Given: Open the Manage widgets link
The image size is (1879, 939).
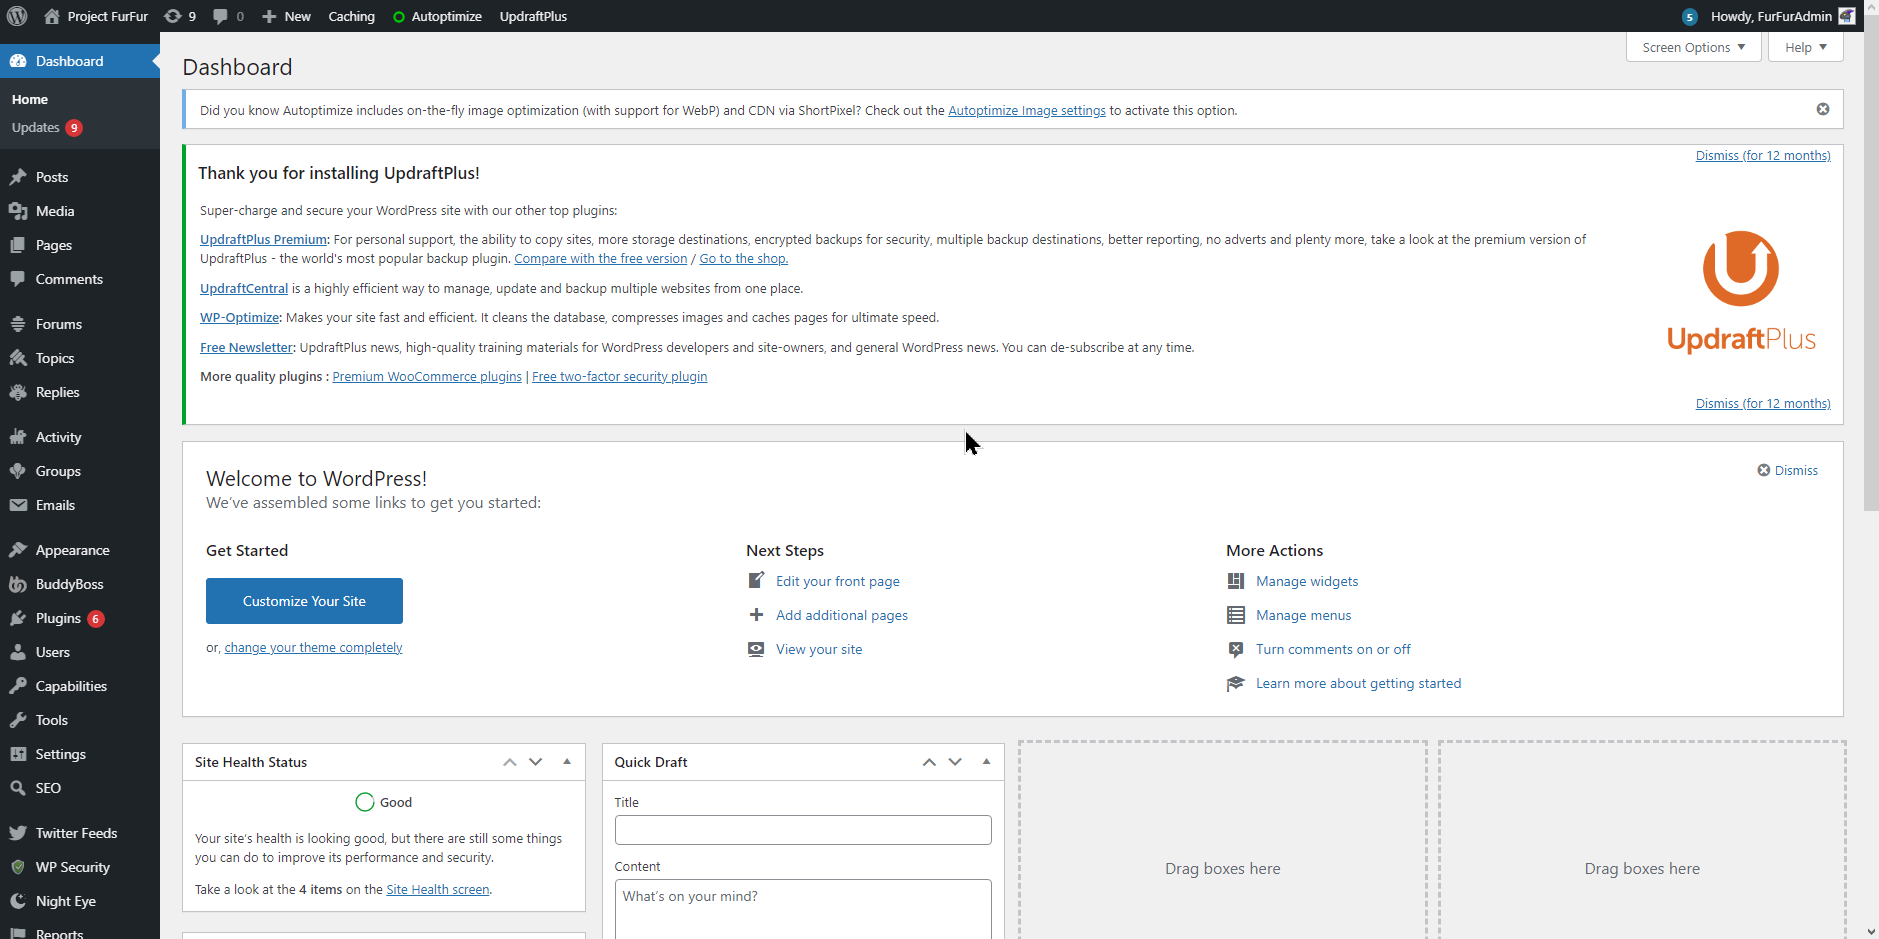Looking at the screenshot, I should [x=1307, y=581].
